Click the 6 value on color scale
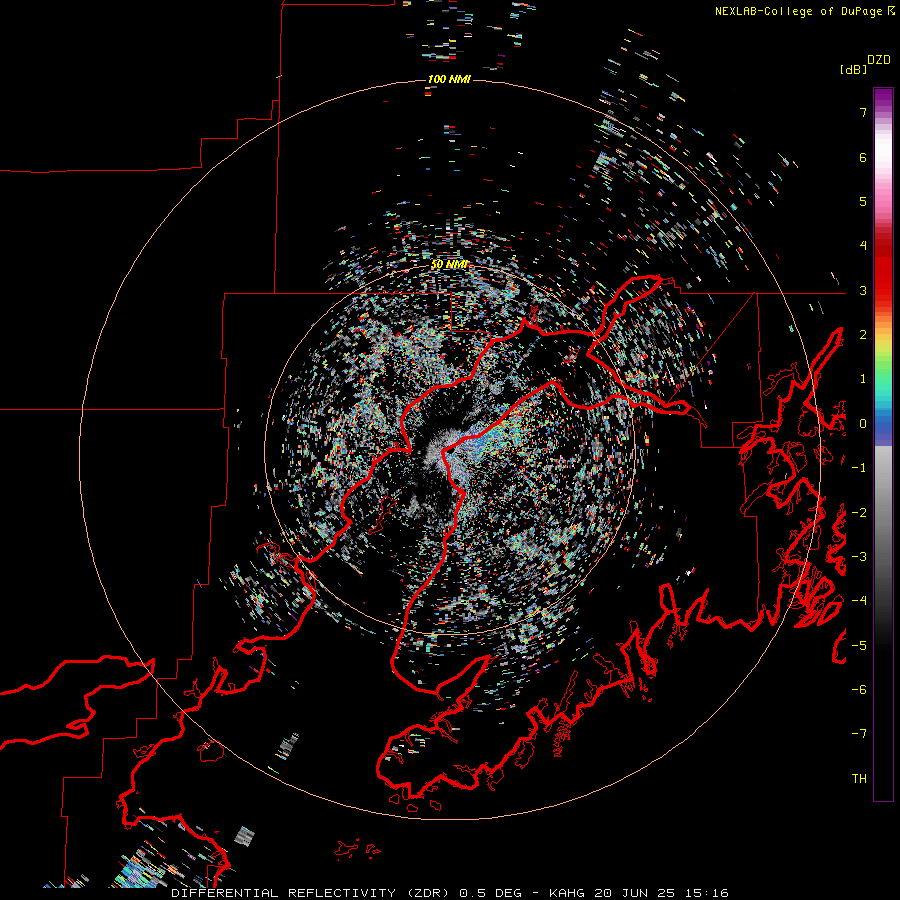 pyautogui.click(x=863, y=157)
